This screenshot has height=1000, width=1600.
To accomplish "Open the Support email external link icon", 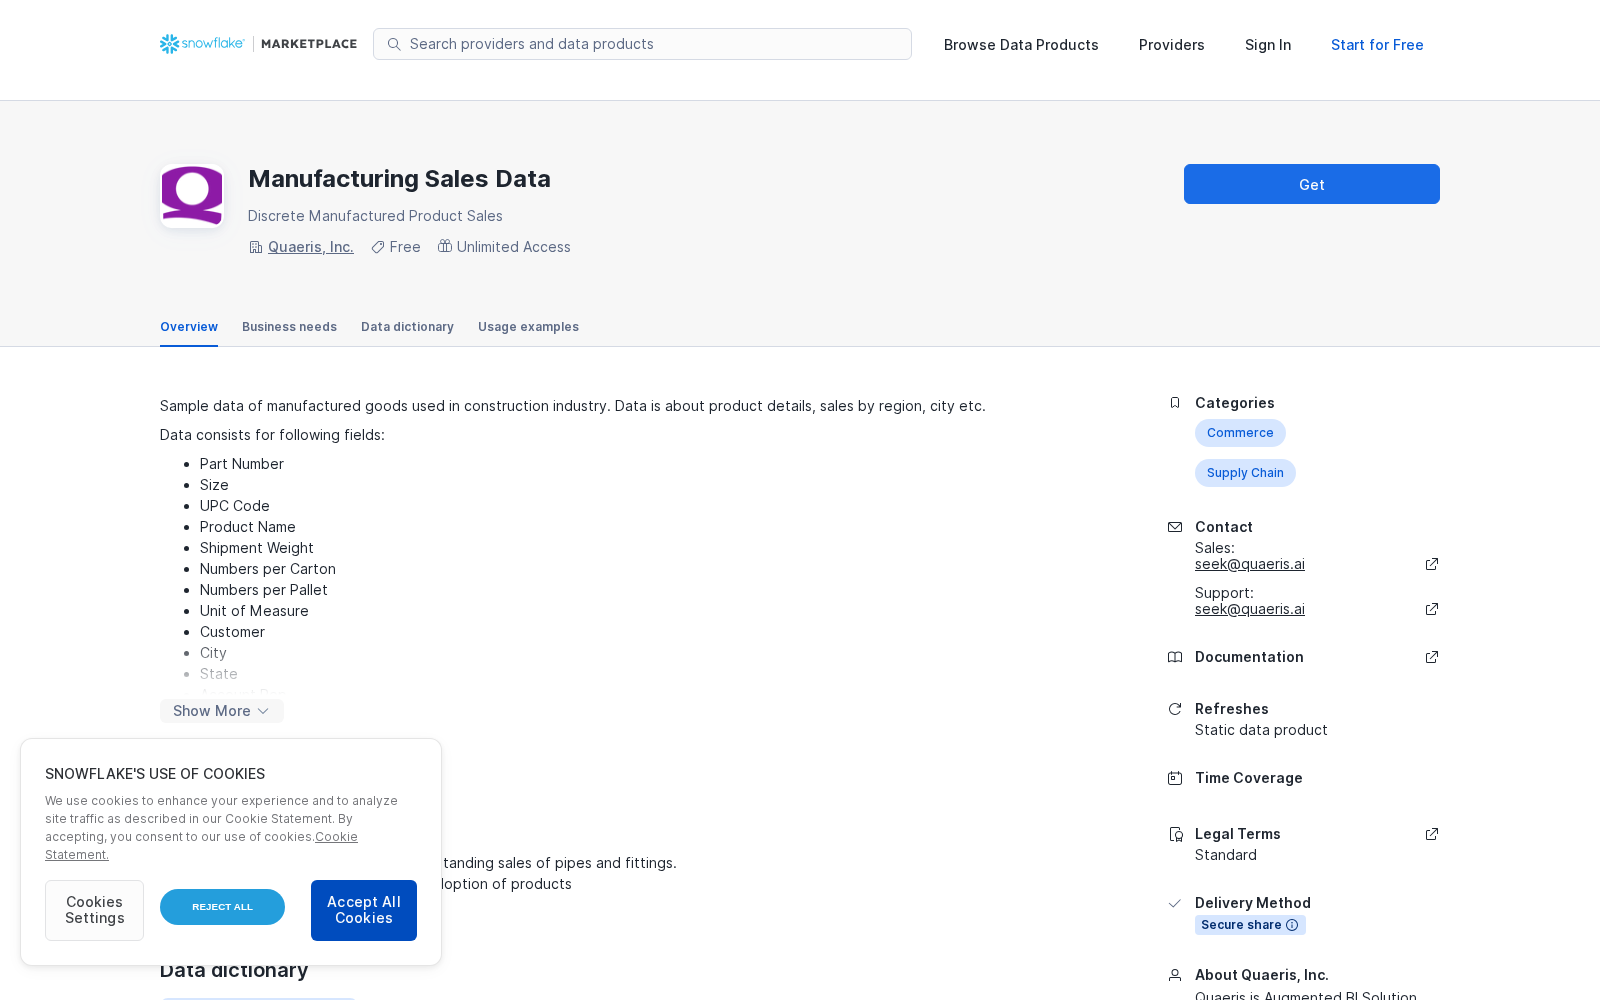I will [1432, 609].
